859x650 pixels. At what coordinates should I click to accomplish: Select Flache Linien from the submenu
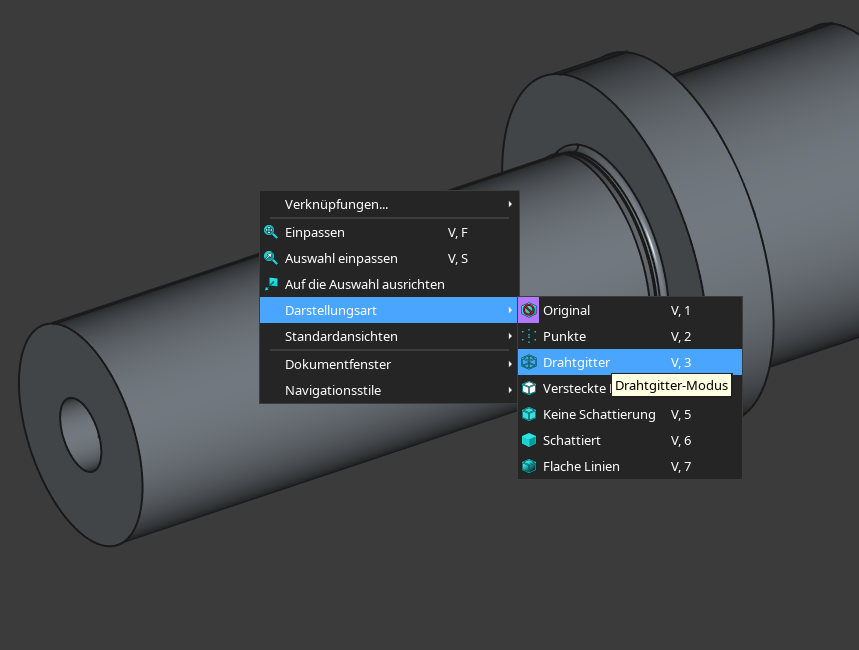tap(581, 466)
